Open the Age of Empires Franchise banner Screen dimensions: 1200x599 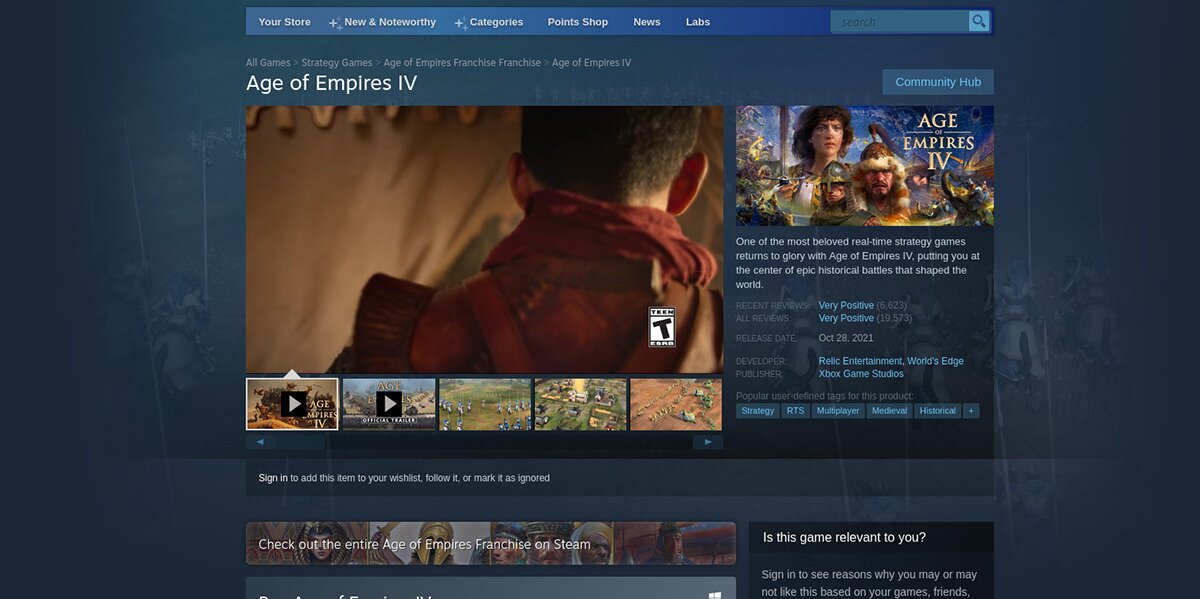tap(491, 544)
